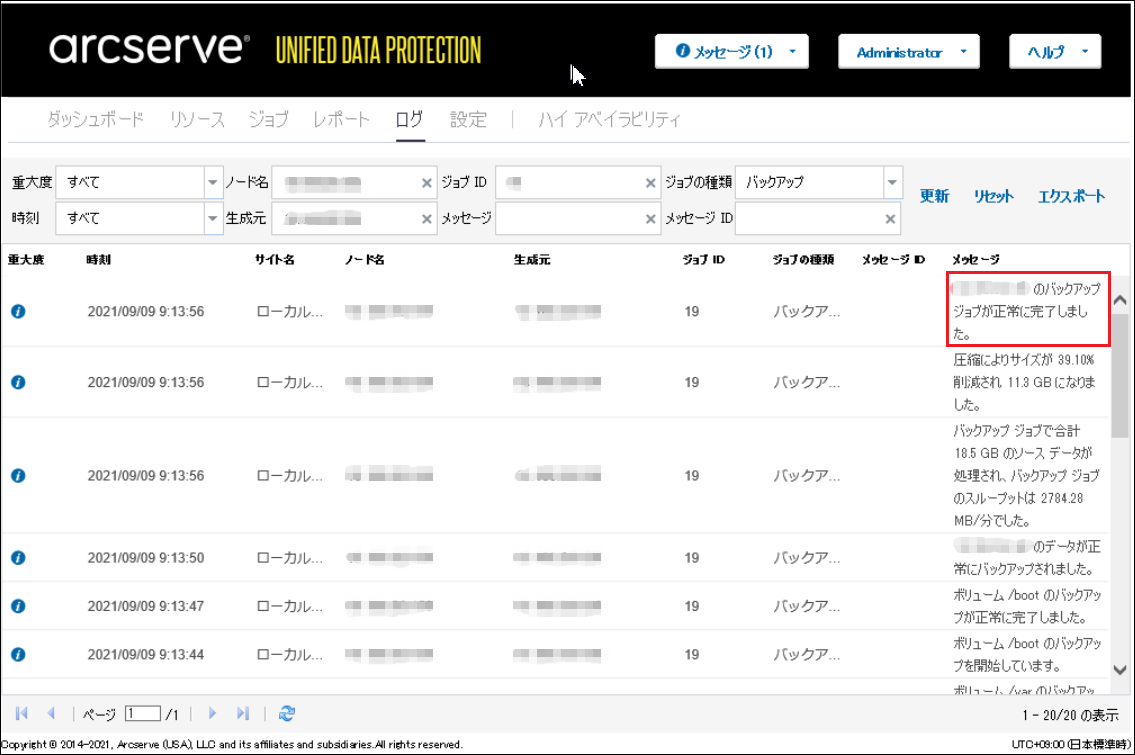1135x755 pixels.
Task: Click the previous page arrow icon
Action: pos(51,713)
